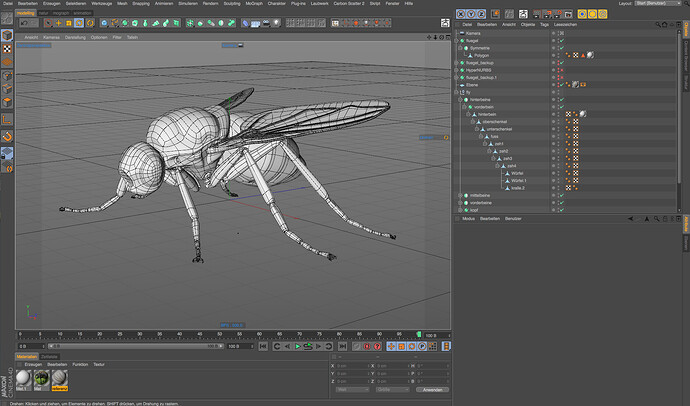Collapse the zeh4 tree node
The height and width of the screenshot is (406, 690).
(497, 166)
